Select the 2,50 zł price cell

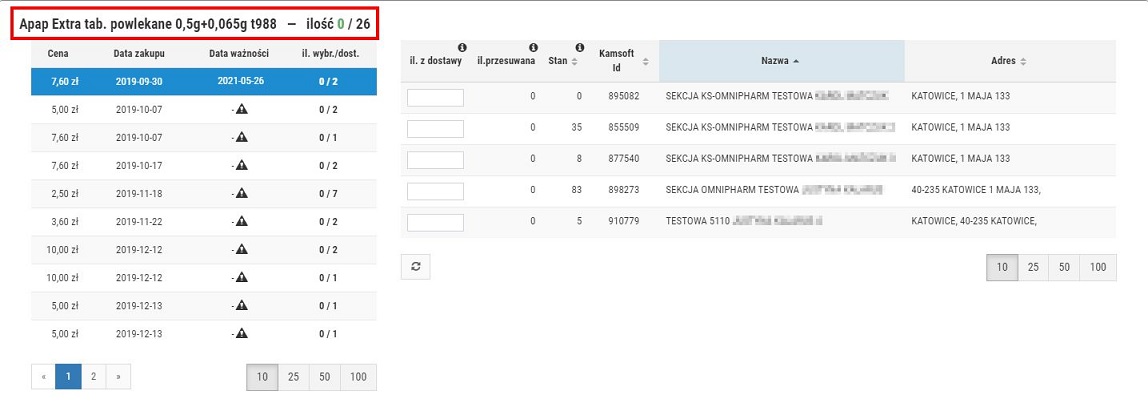tap(64, 194)
